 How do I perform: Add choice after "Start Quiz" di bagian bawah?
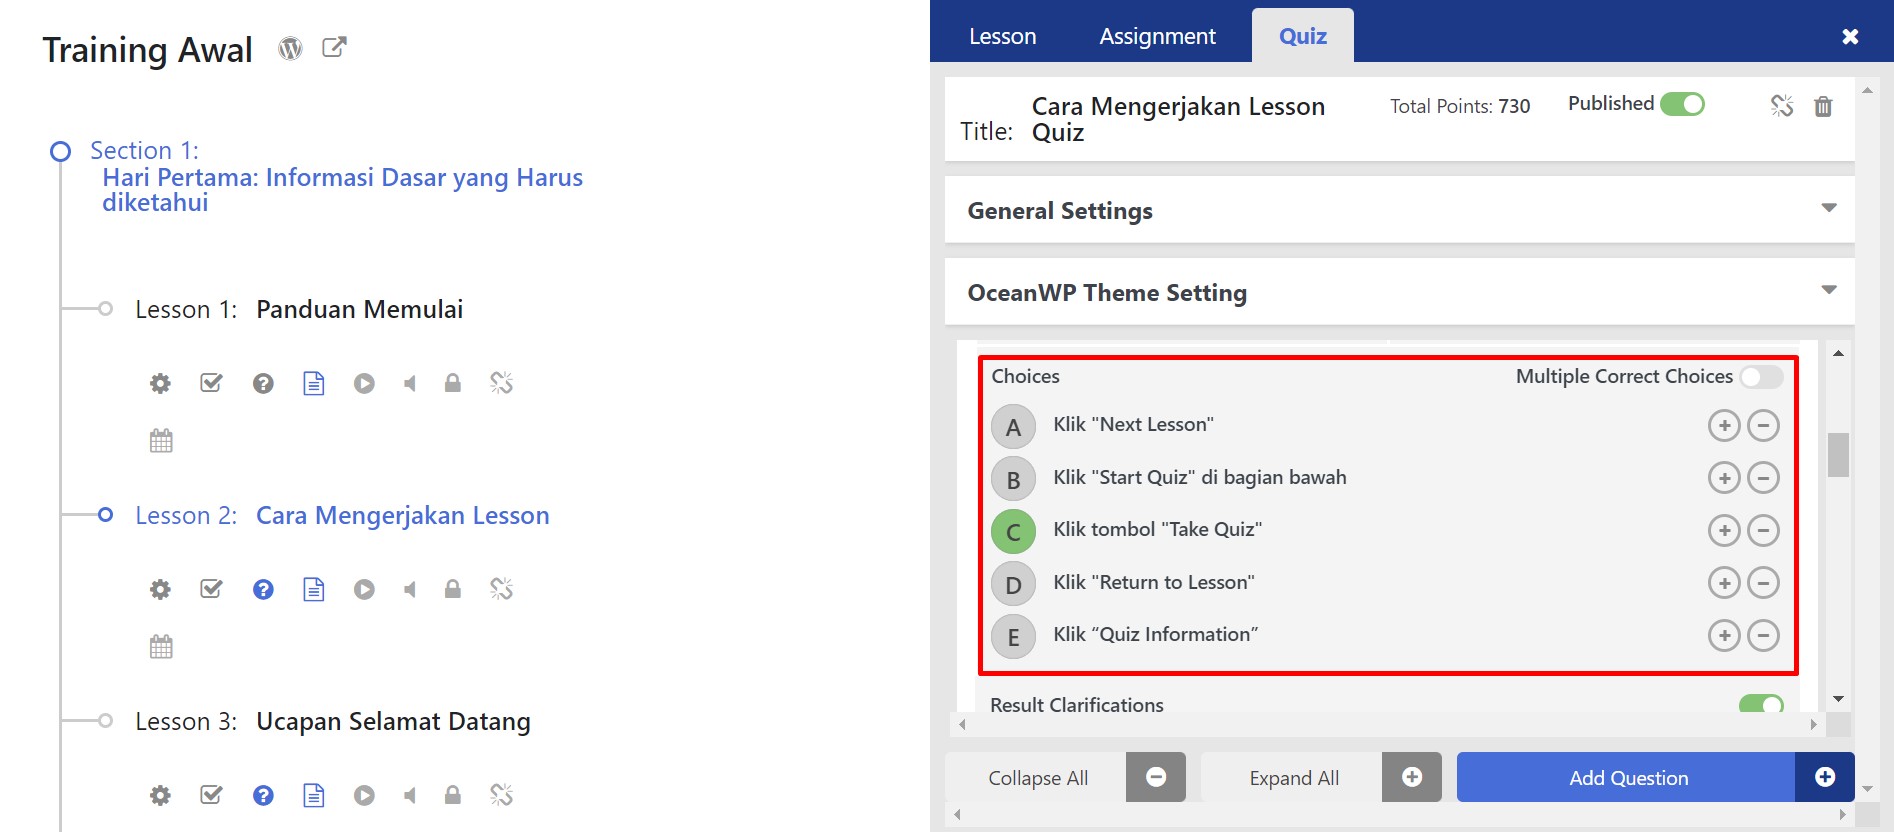pos(1724,478)
